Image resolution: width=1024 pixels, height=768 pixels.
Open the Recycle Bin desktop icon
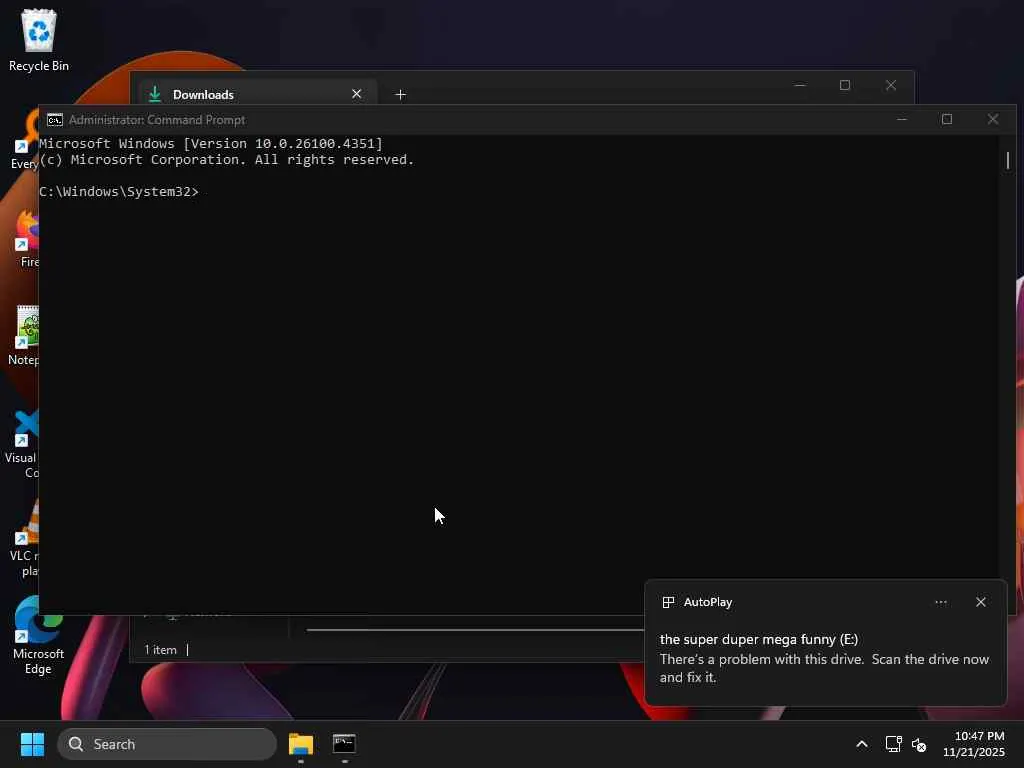click(x=39, y=40)
